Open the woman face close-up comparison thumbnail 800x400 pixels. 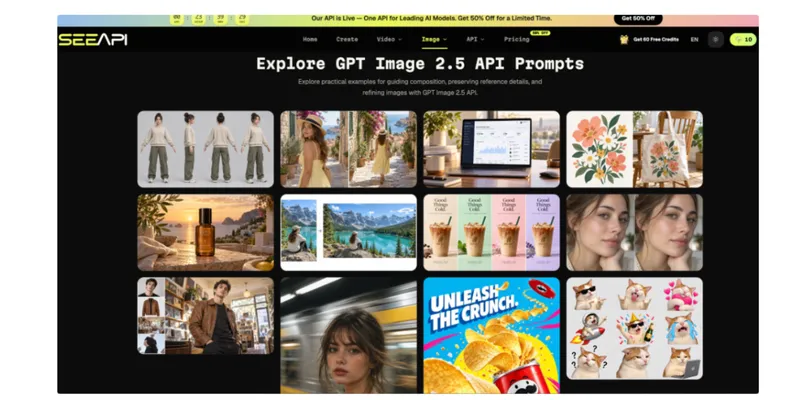634,232
